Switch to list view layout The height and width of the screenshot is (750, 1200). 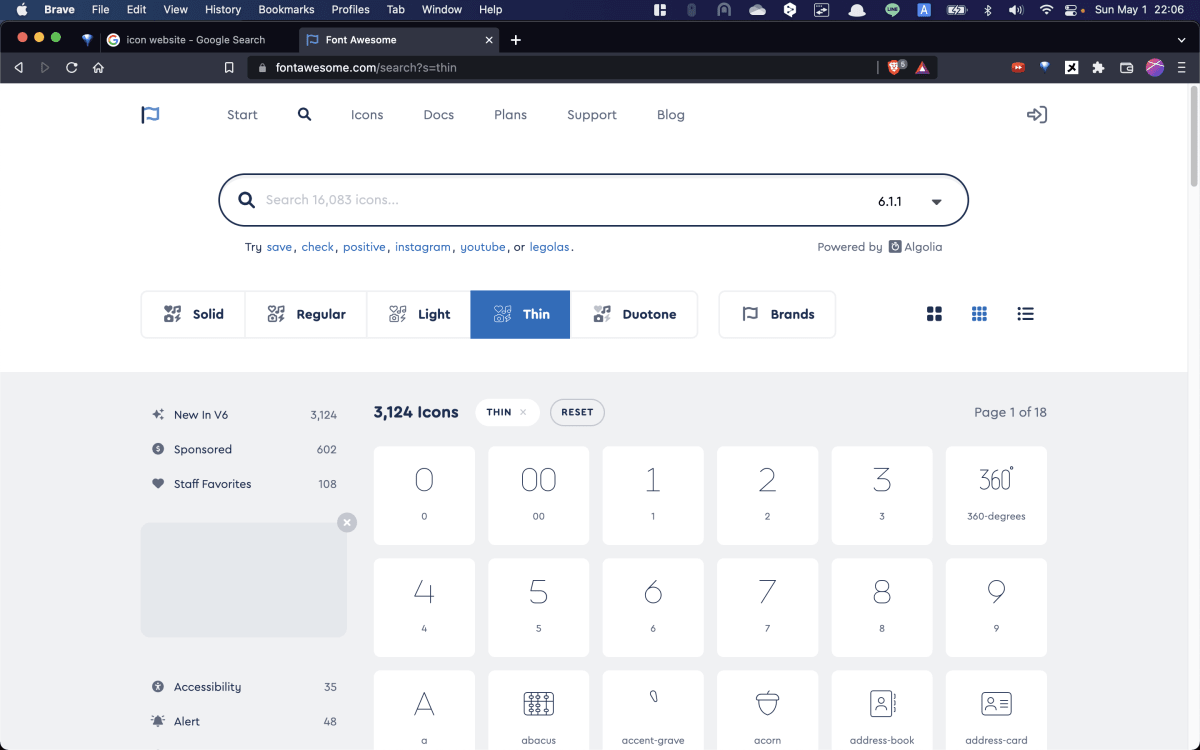(1025, 314)
